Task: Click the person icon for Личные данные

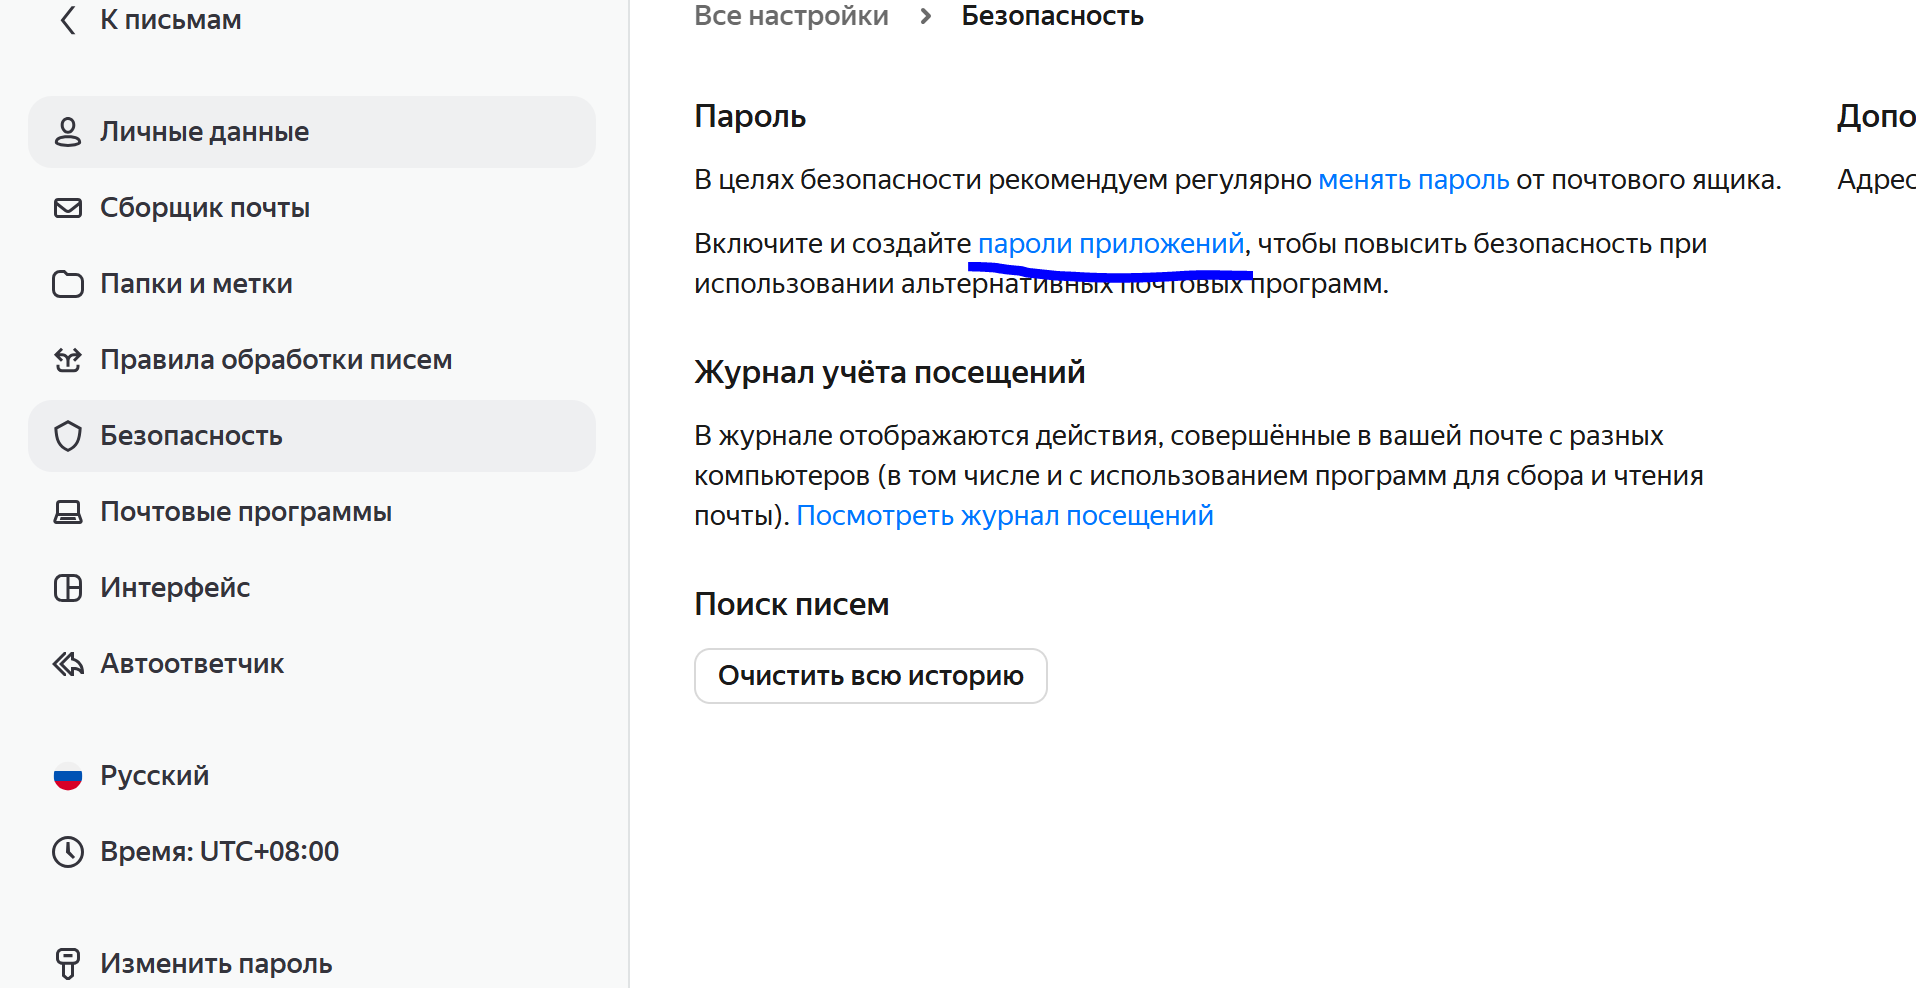Action: [x=67, y=132]
